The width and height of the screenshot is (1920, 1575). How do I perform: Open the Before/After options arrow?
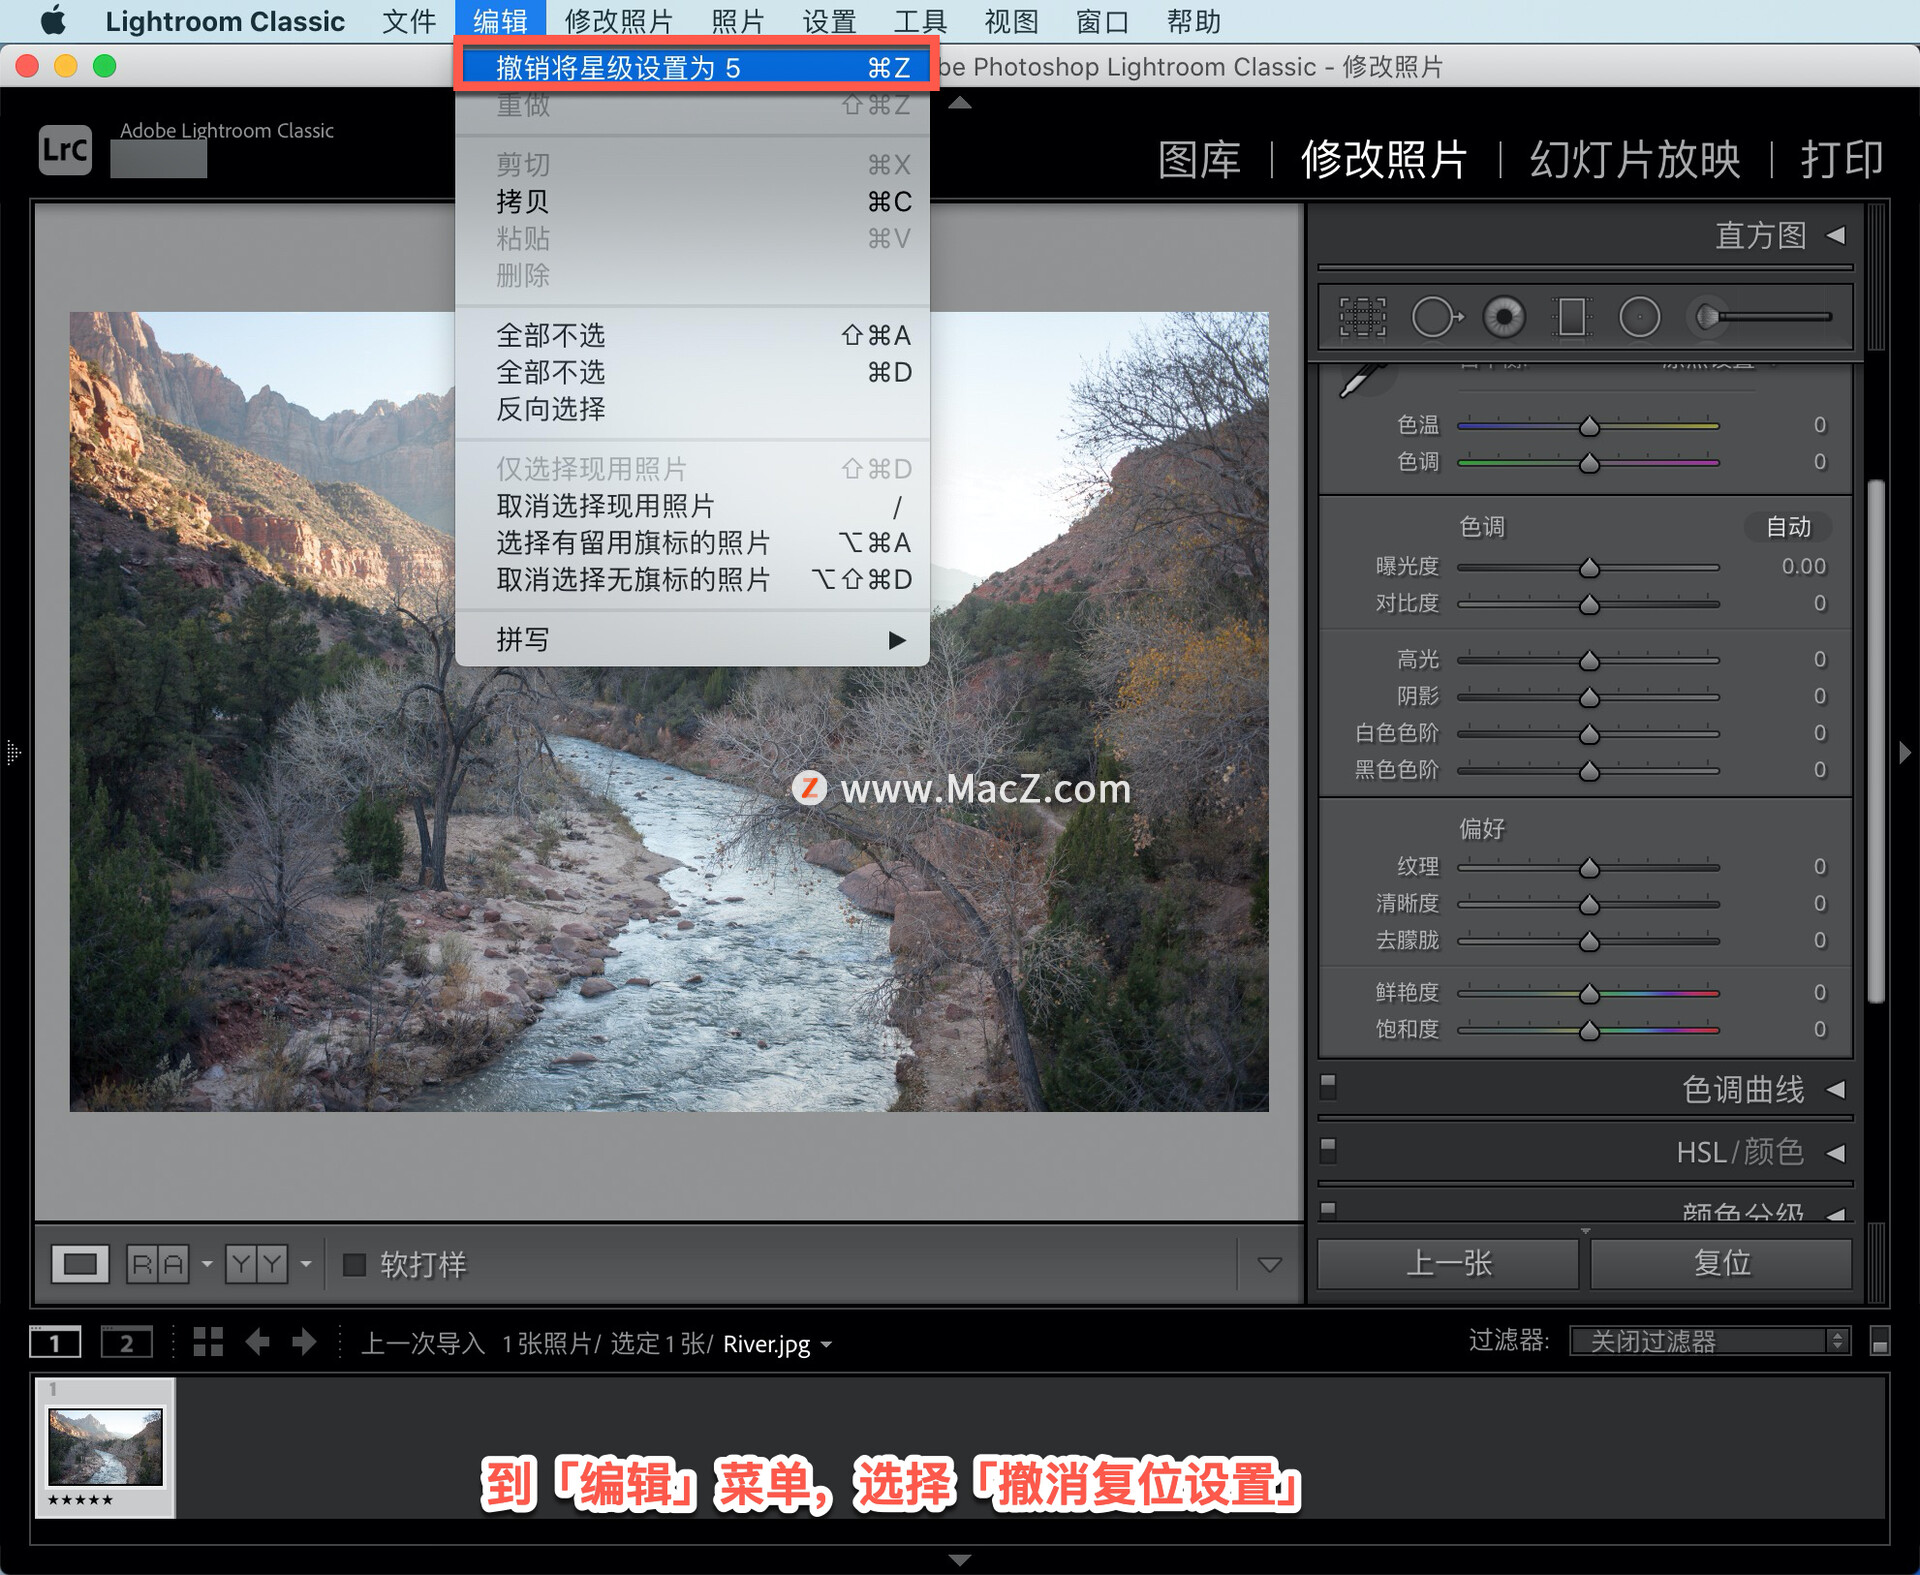click(x=306, y=1265)
